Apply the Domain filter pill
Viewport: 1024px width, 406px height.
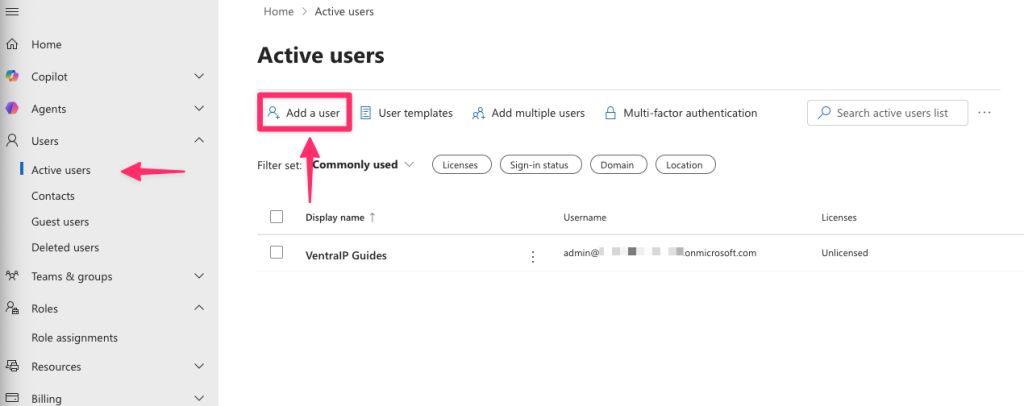point(618,165)
